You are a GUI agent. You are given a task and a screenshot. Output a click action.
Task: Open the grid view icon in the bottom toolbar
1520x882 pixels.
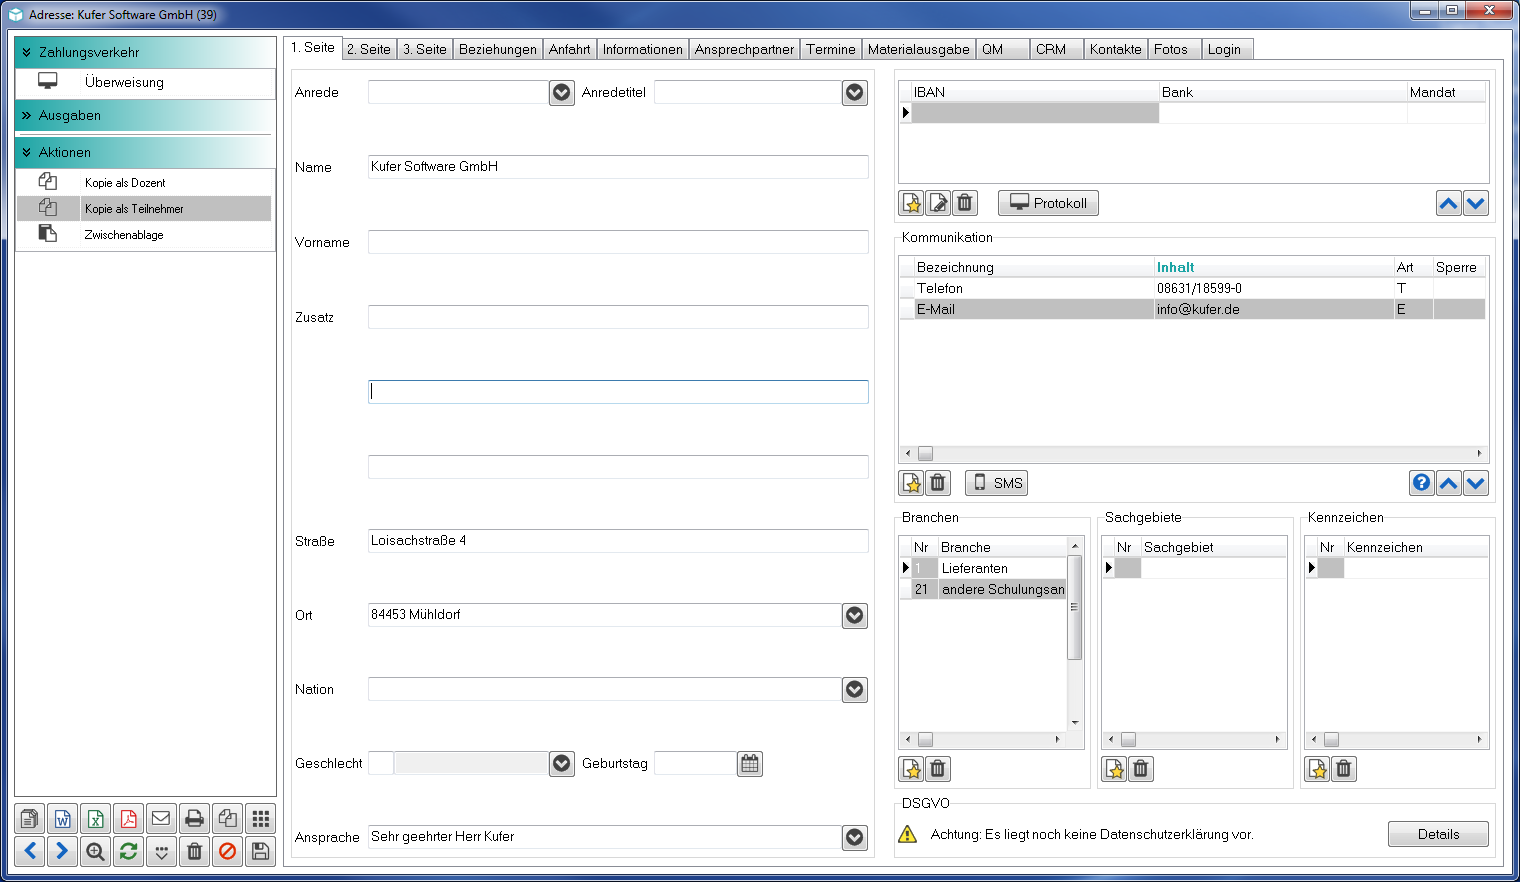(261, 819)
